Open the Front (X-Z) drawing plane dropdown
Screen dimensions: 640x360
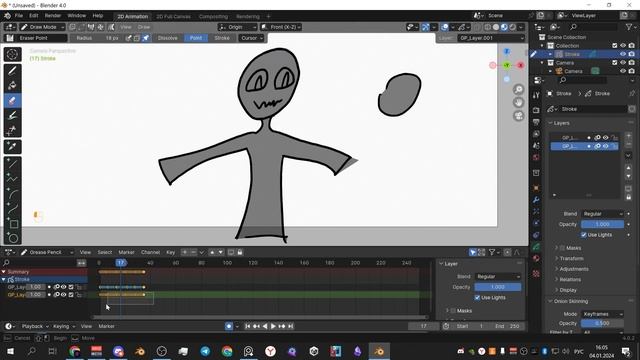pos(281,27)
